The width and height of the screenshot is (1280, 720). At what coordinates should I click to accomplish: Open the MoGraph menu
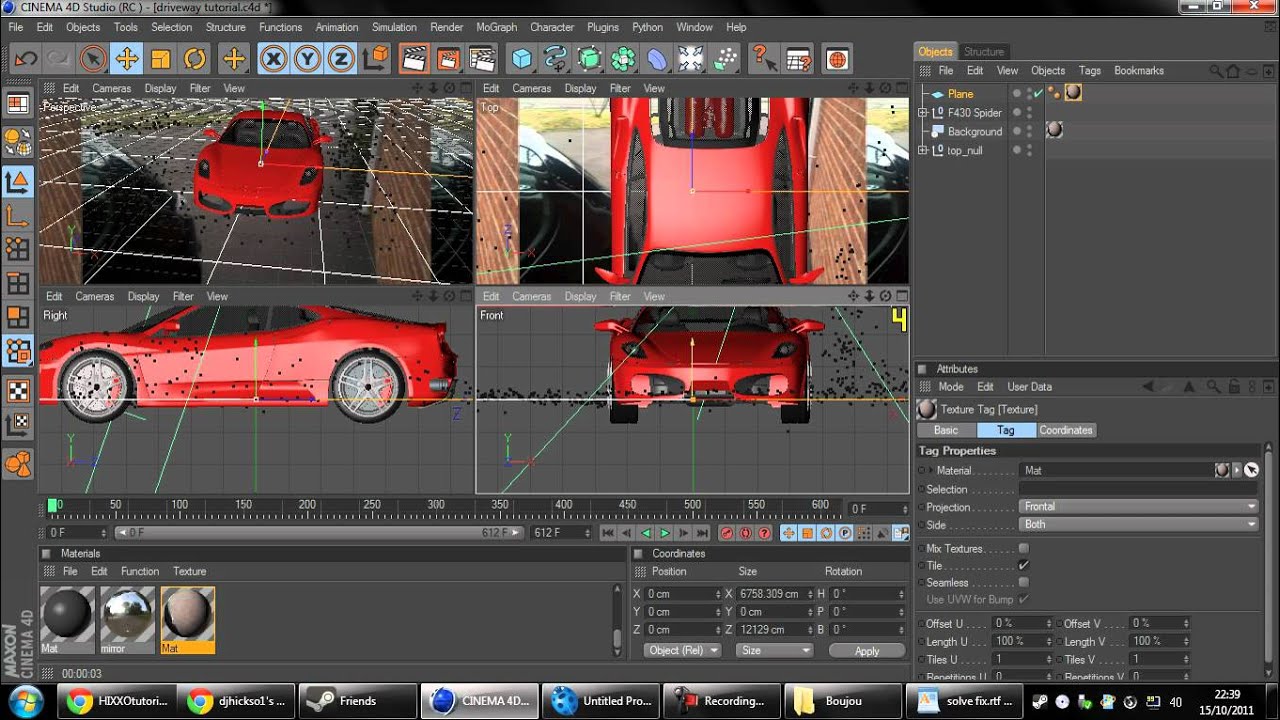(497, 27)
